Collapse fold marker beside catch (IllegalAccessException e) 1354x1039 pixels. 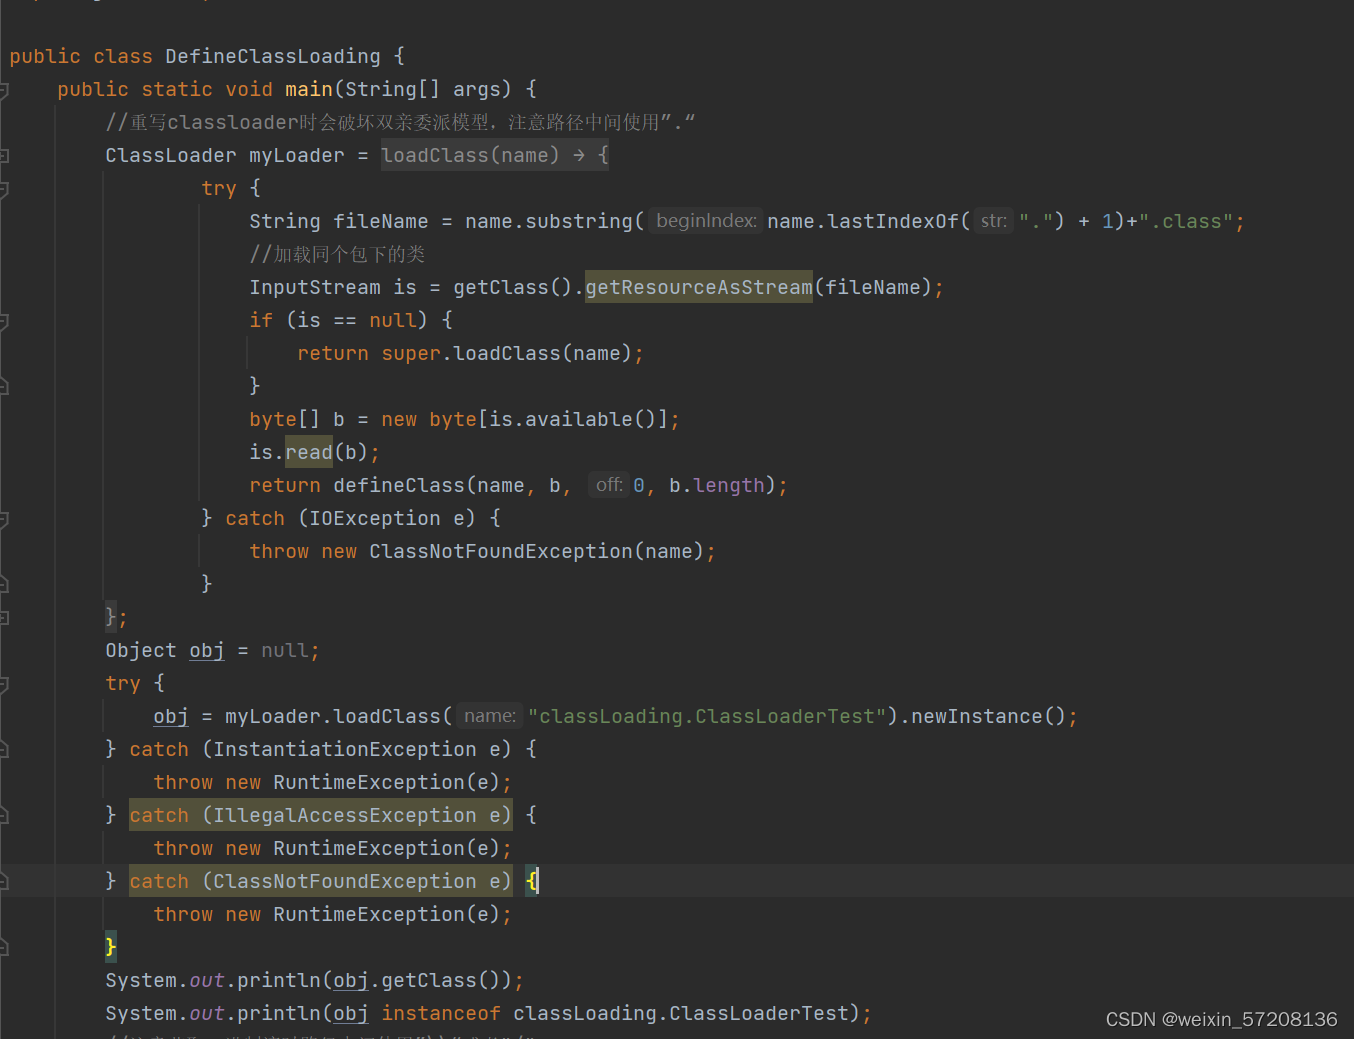pos(4,816)
